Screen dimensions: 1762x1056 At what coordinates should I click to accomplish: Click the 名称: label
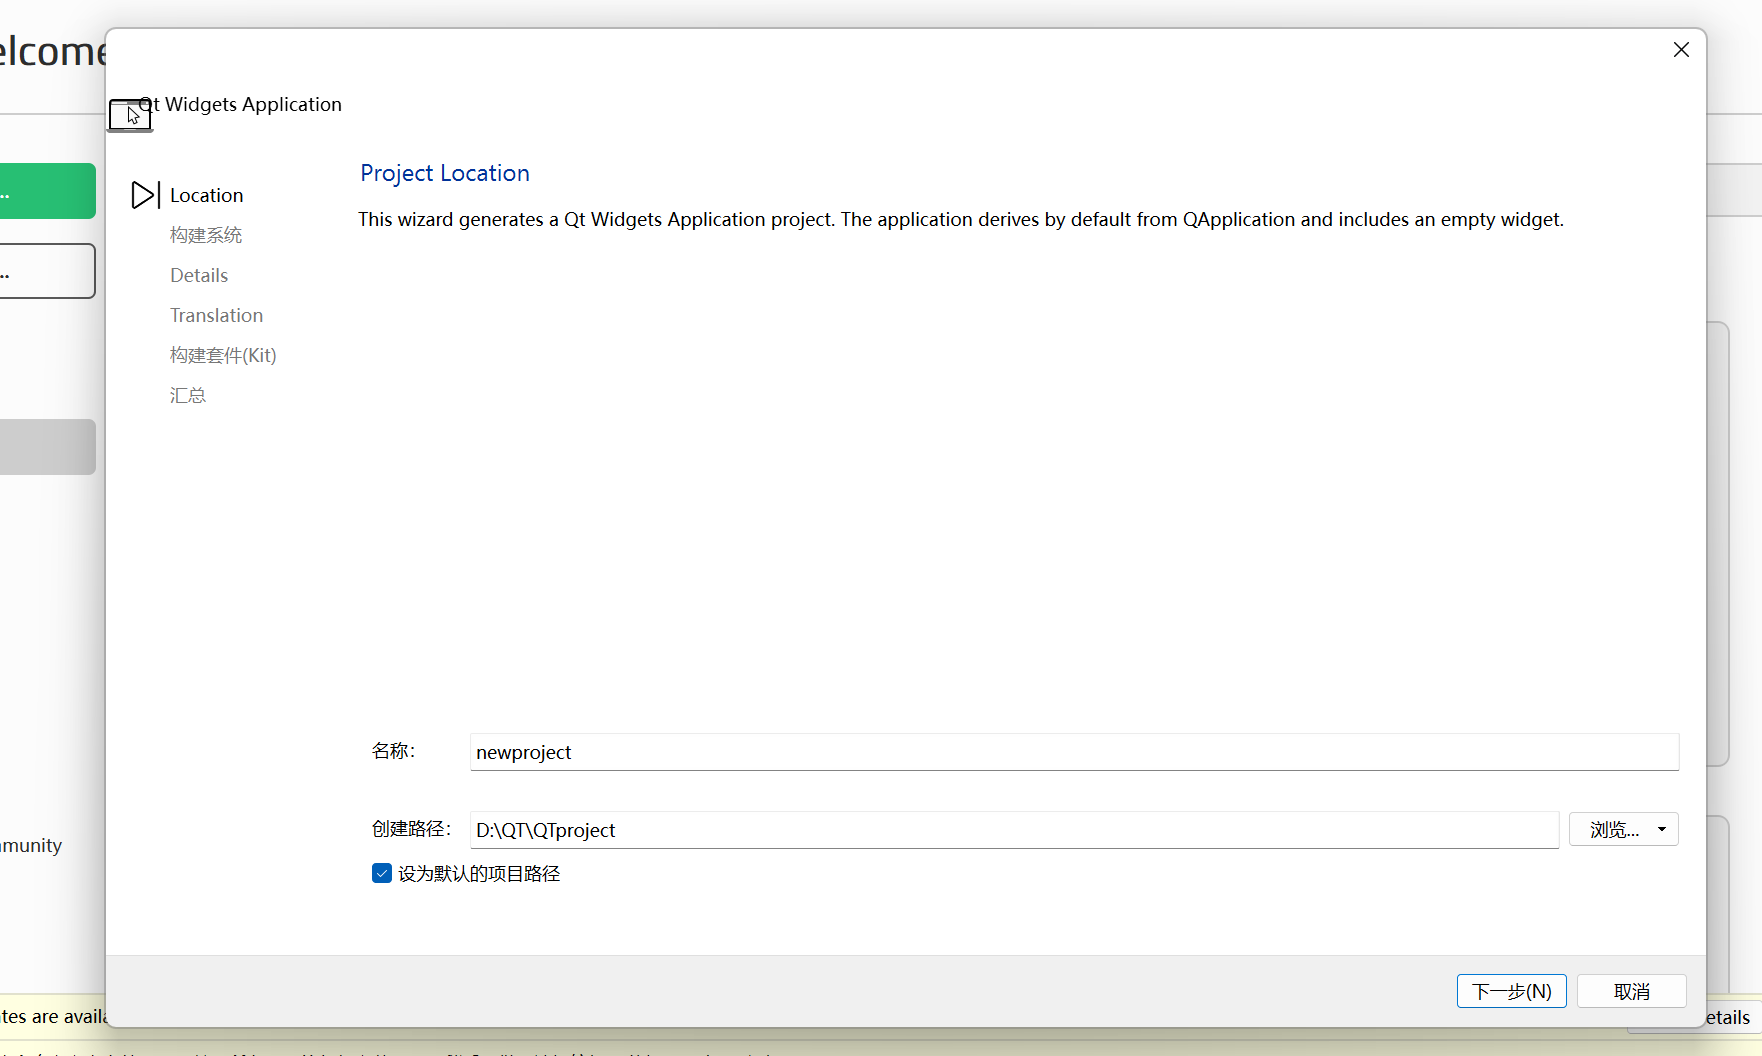pos(393,751)
